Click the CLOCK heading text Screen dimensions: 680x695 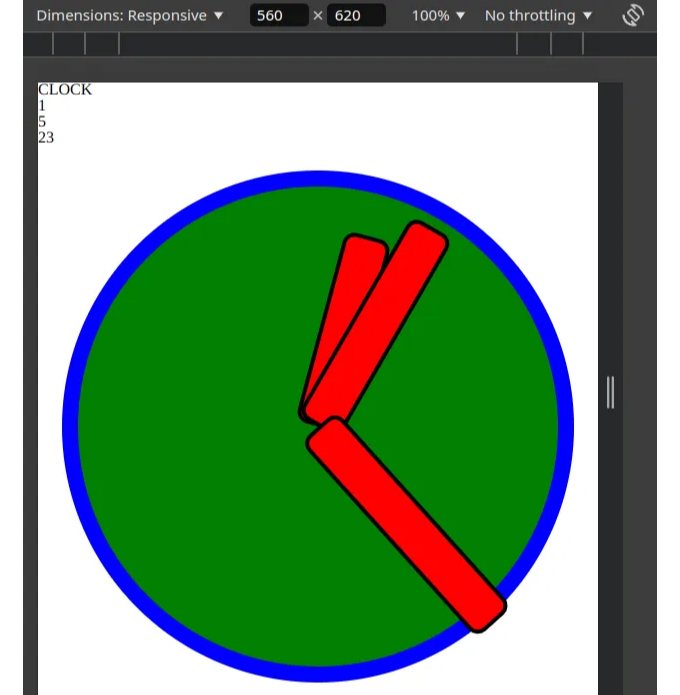(65, 90)
